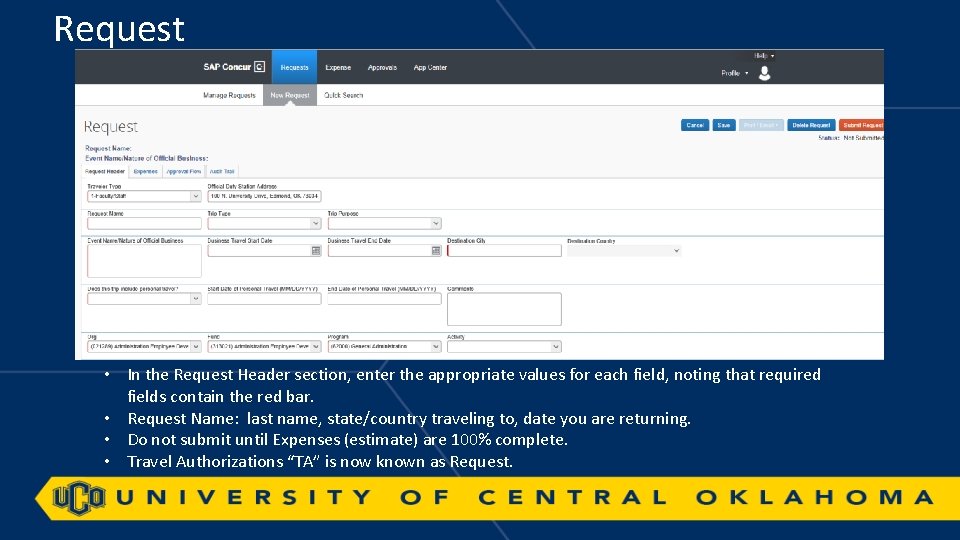Image resolution: width=960 pixels, height=540 pixels.
Task: Click the Cancel button
Action: point(694,125)
